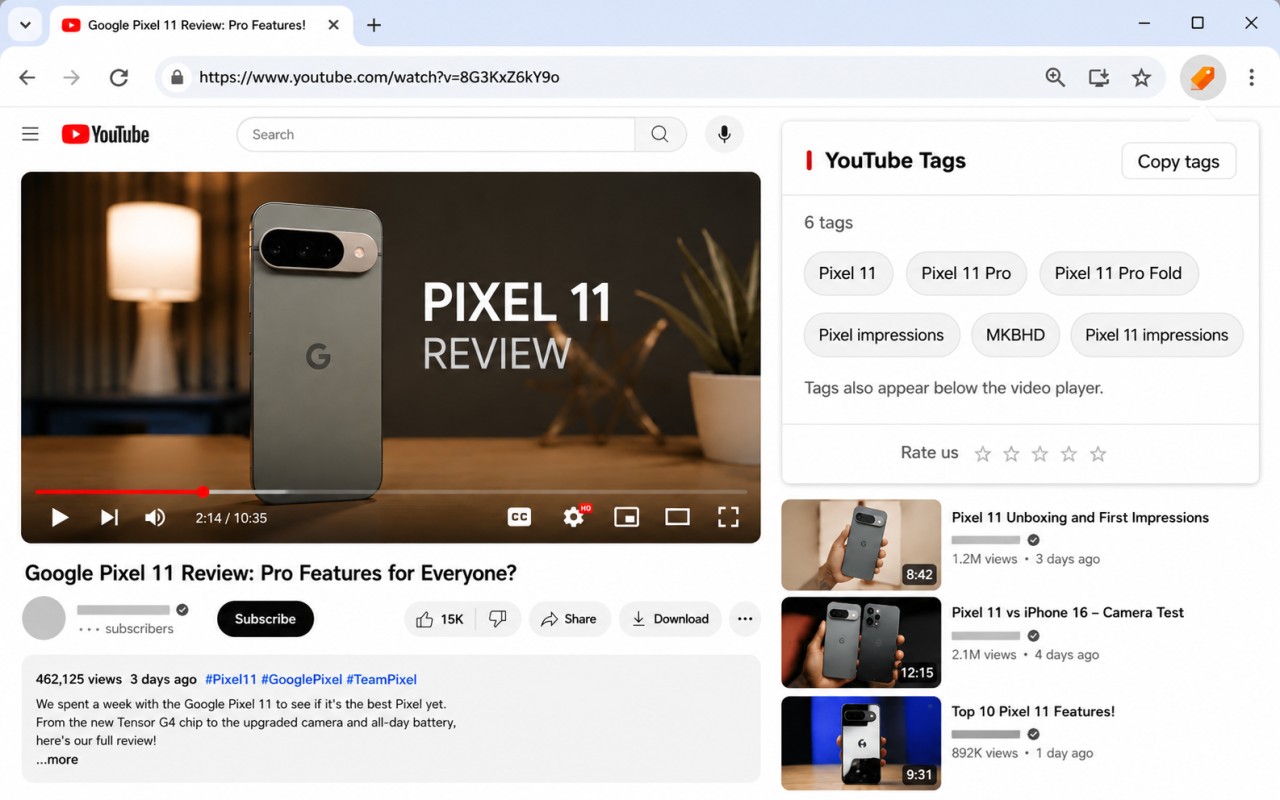Click the #TeamPixel hashtag
Screen dimensions: 1280x800
point(382,679)
